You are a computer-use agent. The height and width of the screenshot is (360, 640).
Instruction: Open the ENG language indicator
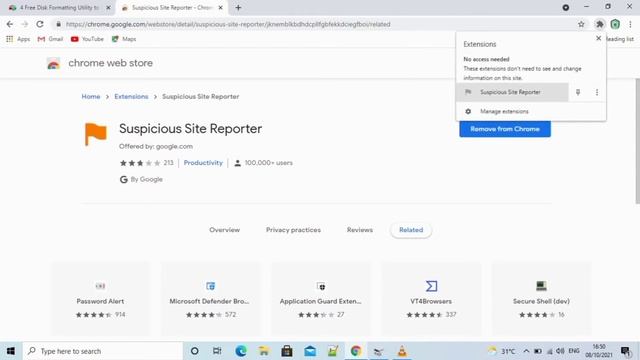click(x=574, y=351)
